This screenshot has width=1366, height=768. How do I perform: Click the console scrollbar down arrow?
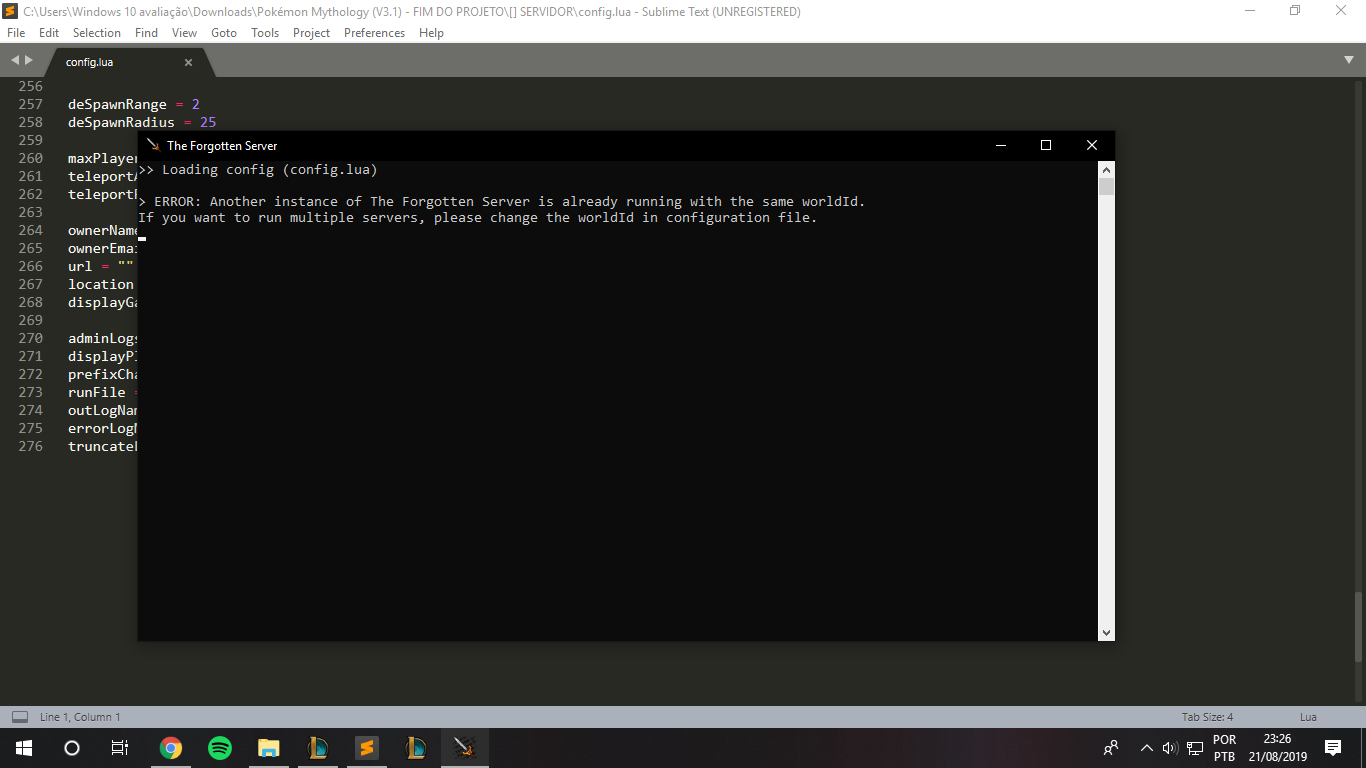pyautogui.click(x=1106, y=633)
